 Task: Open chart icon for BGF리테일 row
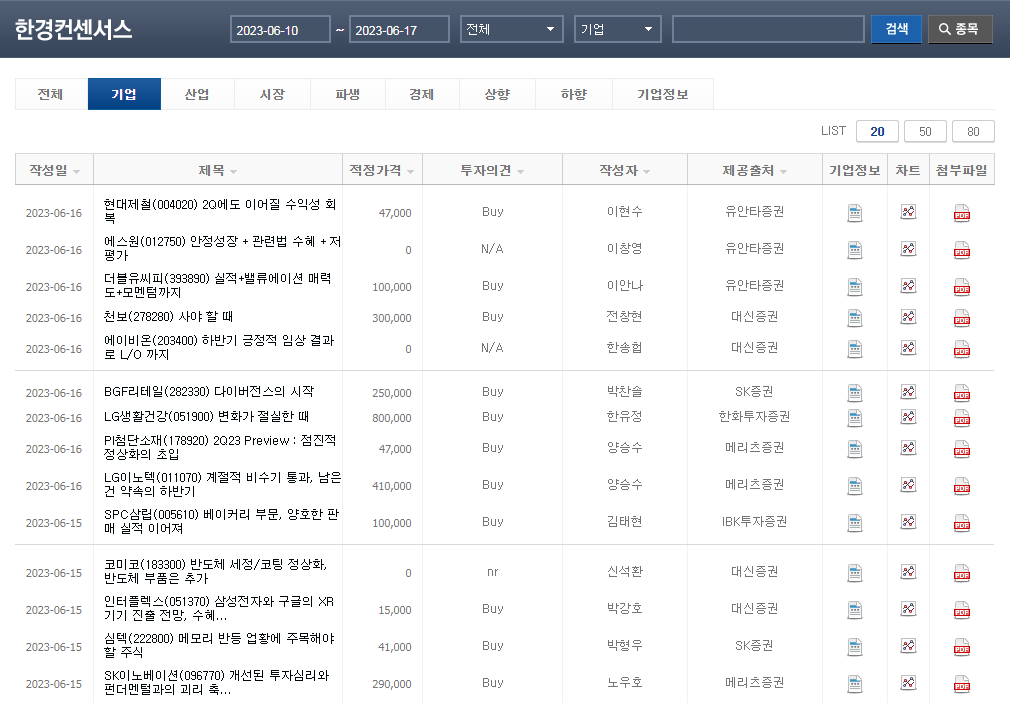coord(908,391)
